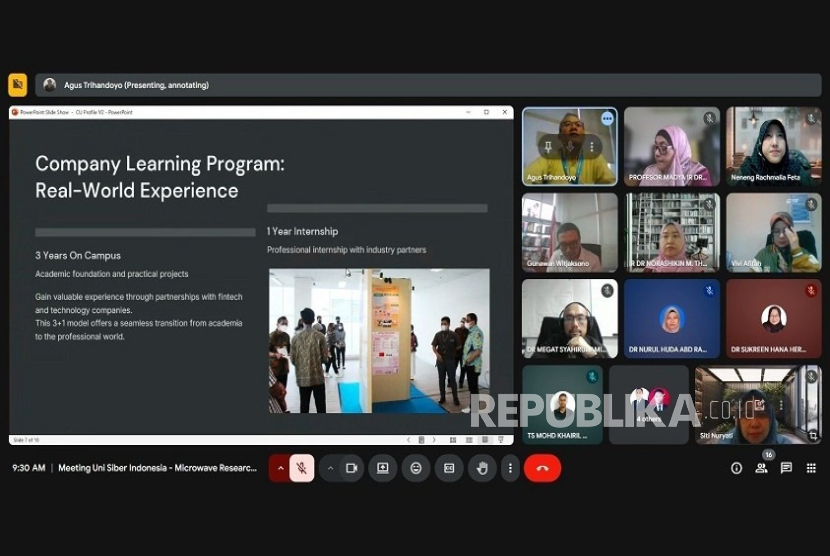Open the chat messages panel
The width and height of the screenshot is (830, 556).
point(786,468)
